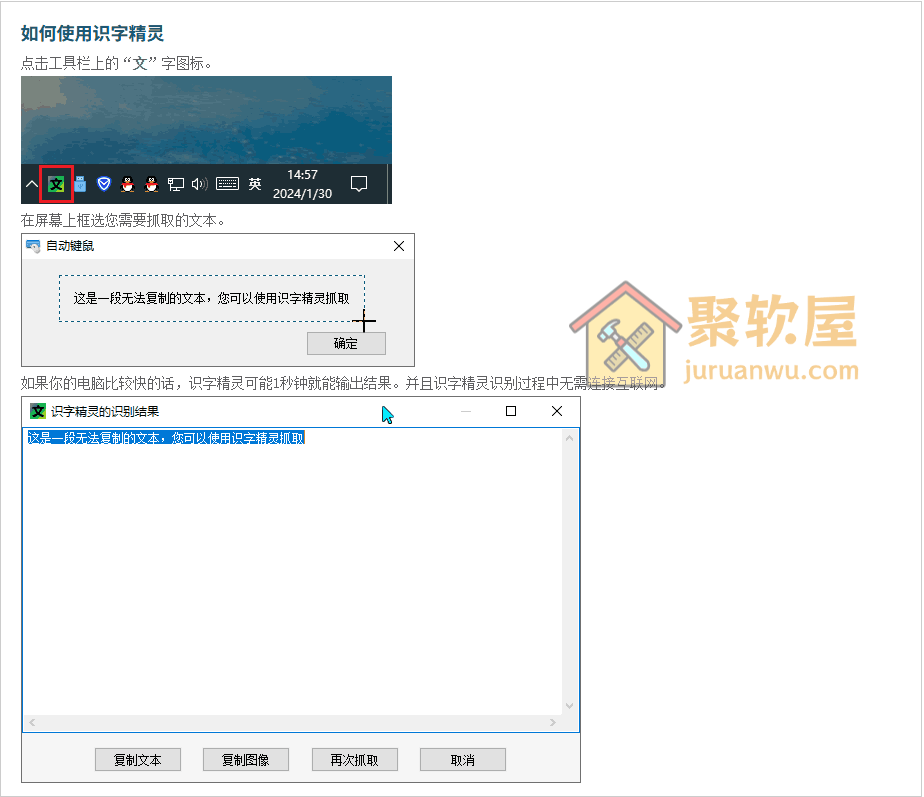Click the USB device tray icon

[x=79, y=181]
